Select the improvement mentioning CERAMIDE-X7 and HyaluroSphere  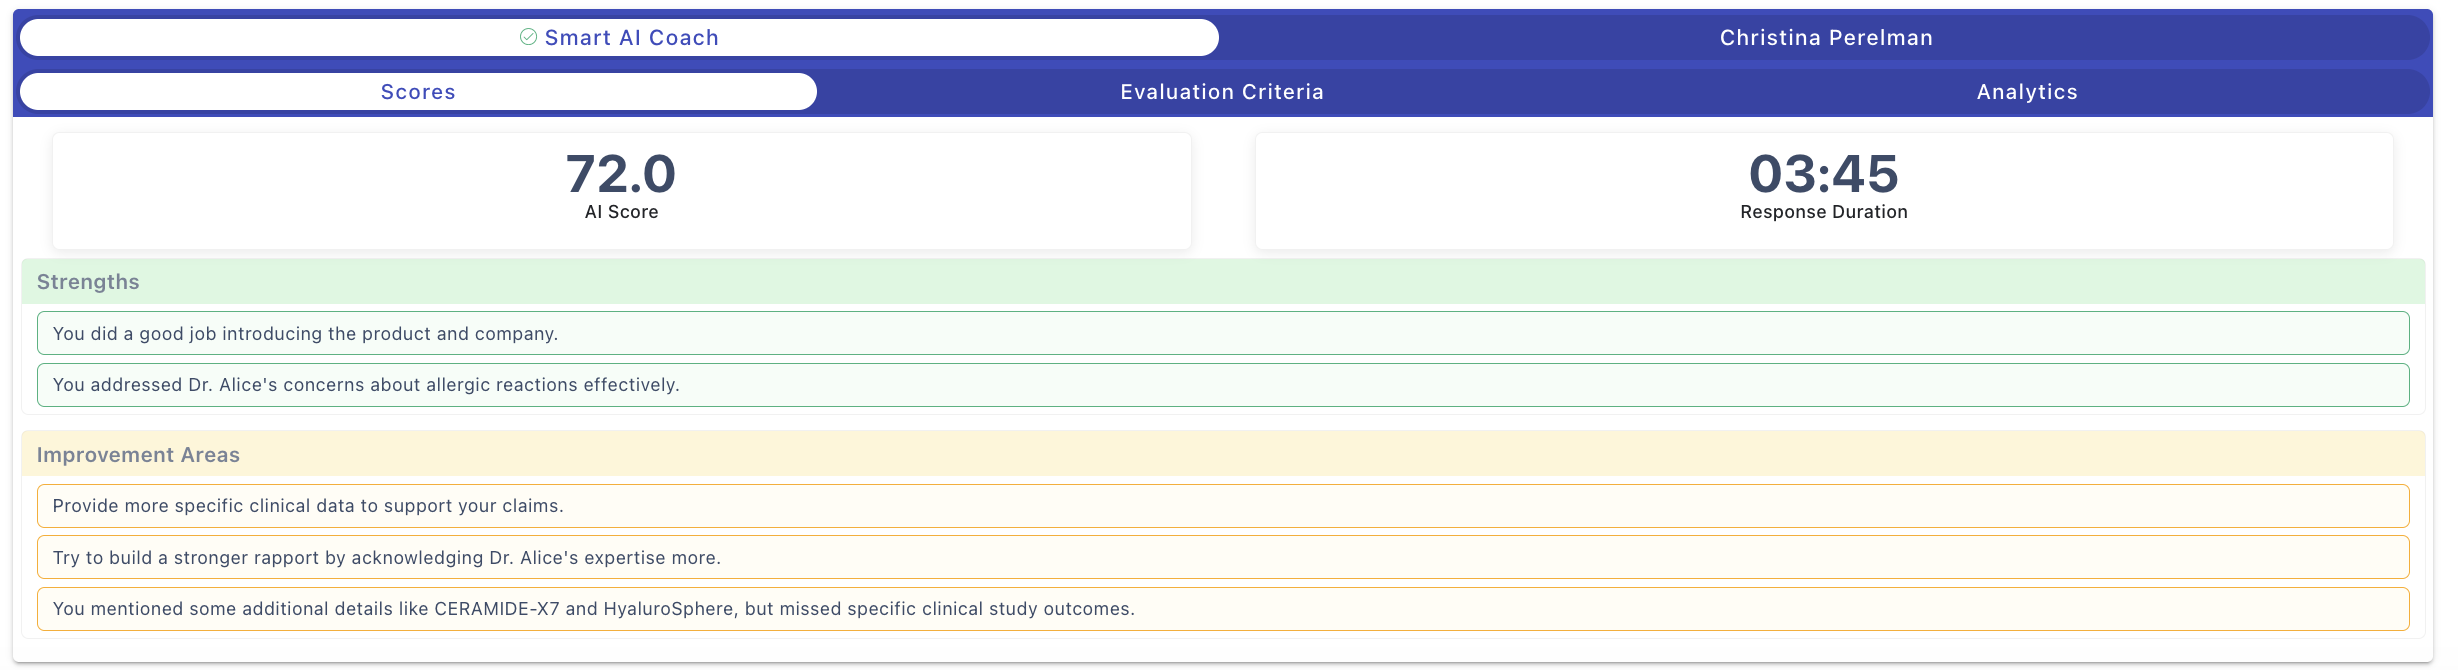pos(1222,609)
